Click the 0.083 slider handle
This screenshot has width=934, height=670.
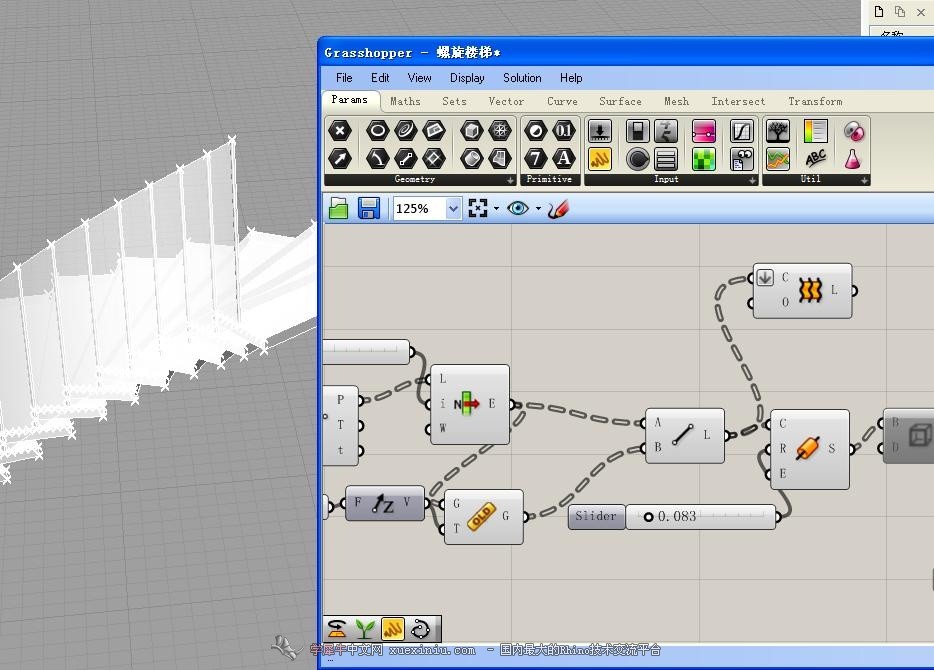click(x=649, y=516)
